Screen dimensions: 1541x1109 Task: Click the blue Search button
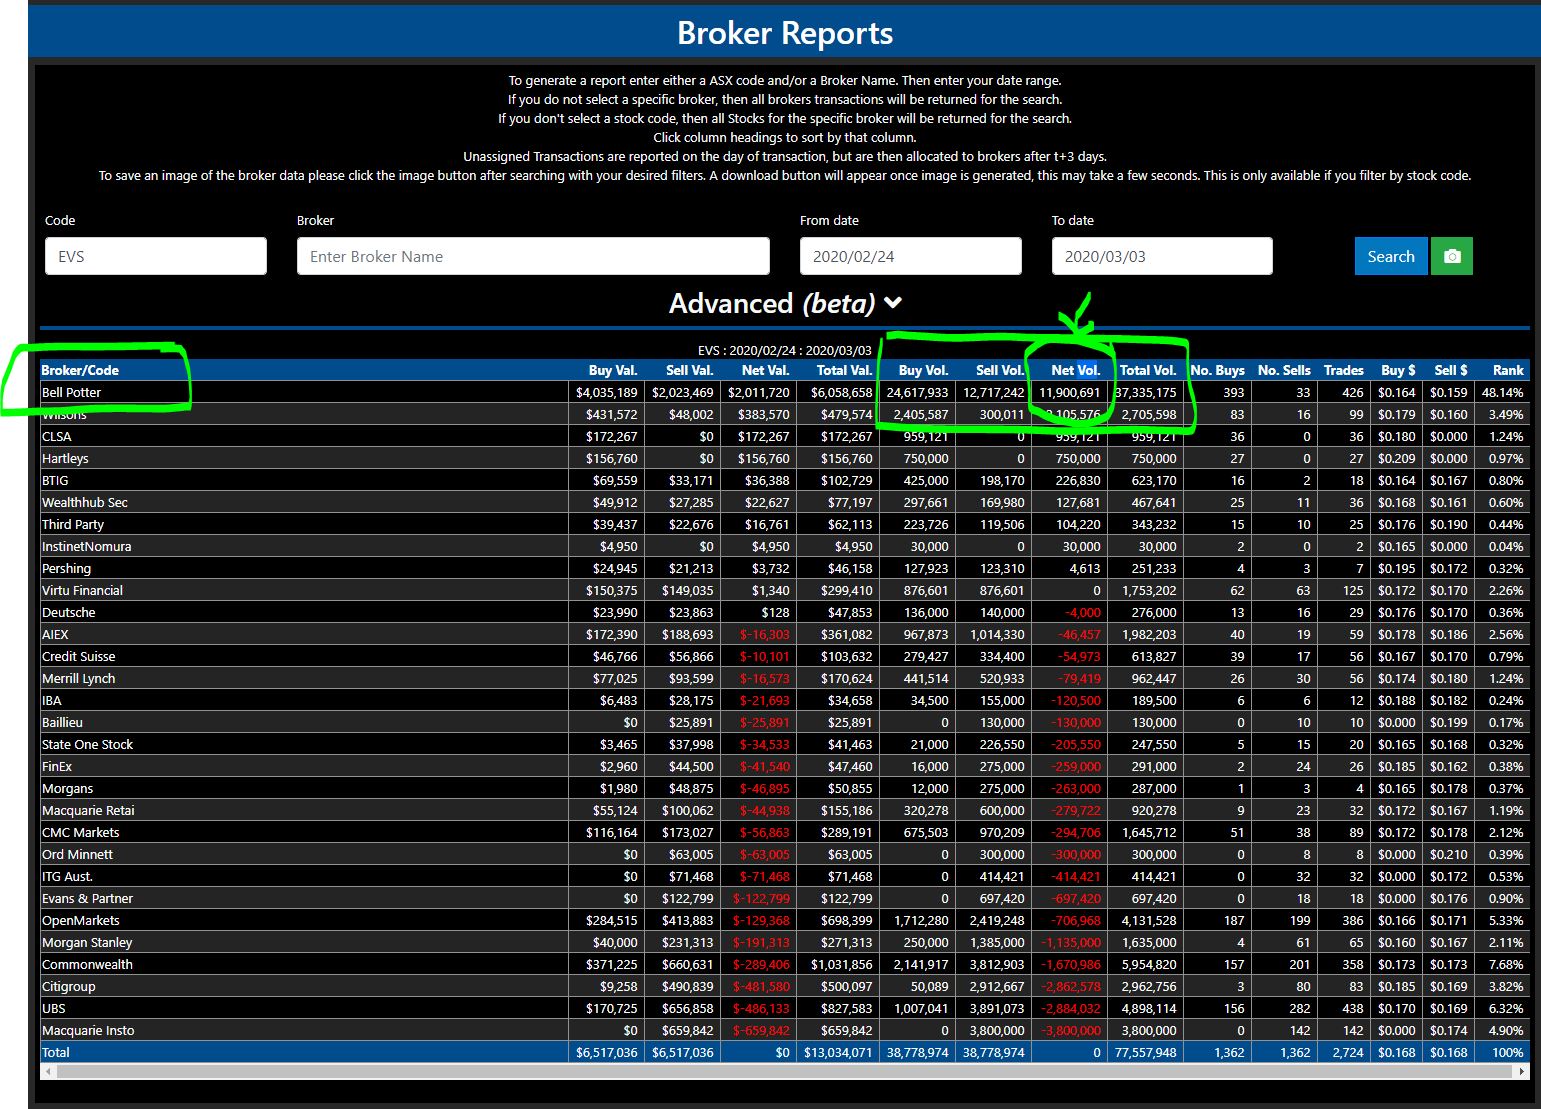click(1391, 256)
